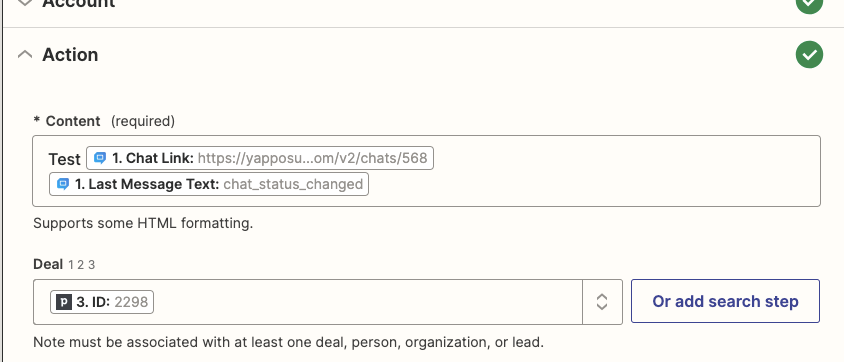Collapse the Action section chevron
Screen dimensions: 844x362
pyautogui.click(x=25, y=54)
